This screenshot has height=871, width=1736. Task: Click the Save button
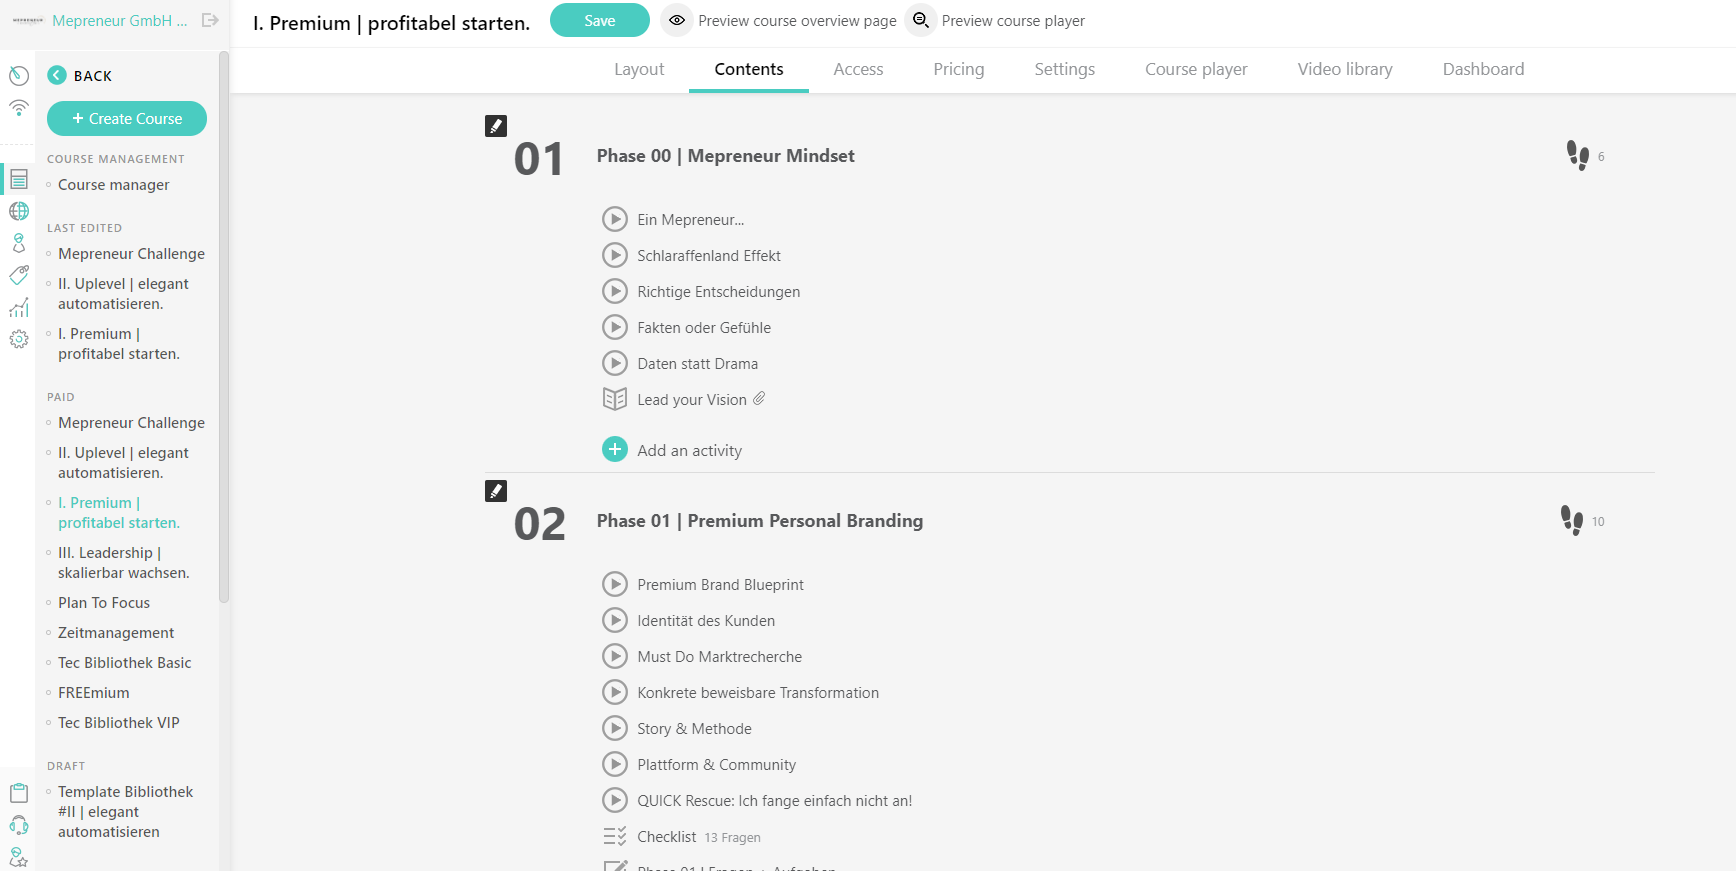click(600, 21)
